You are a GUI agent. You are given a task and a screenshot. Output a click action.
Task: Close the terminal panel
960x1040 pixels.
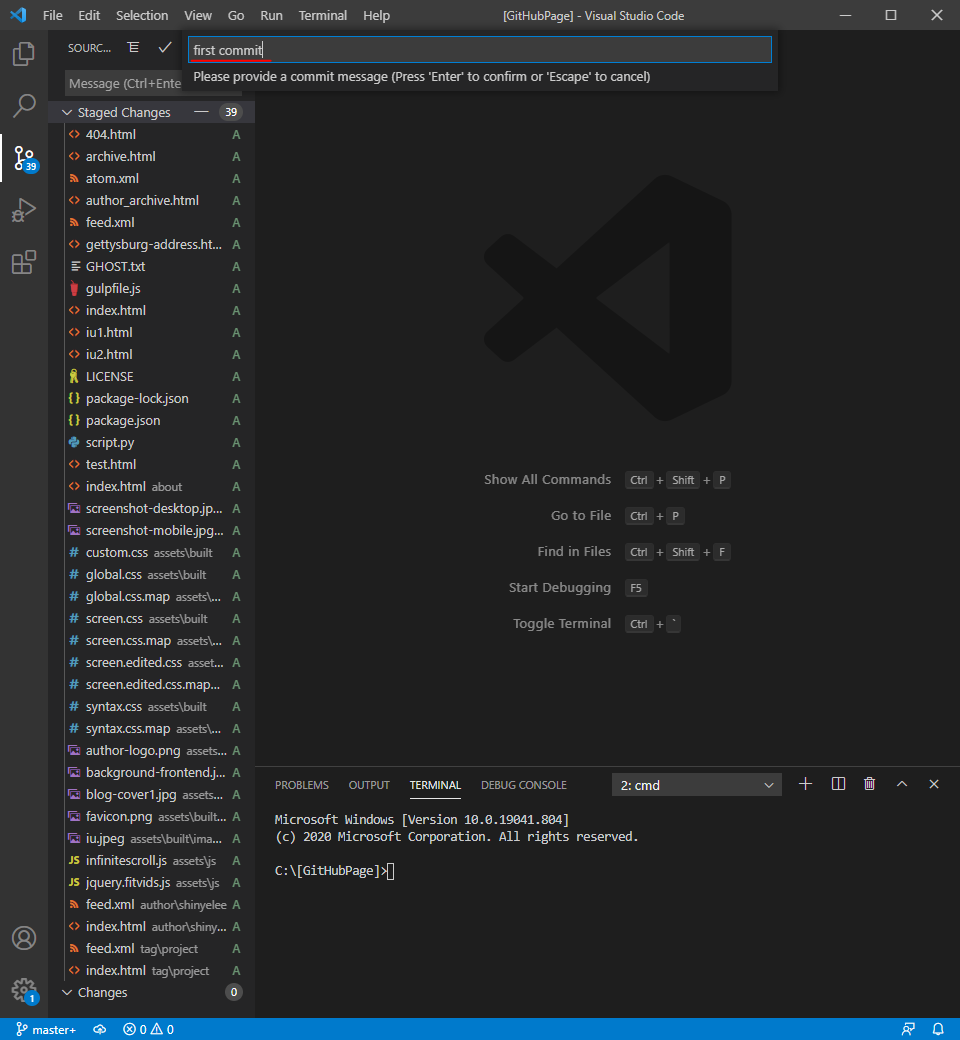click(934, 784)
